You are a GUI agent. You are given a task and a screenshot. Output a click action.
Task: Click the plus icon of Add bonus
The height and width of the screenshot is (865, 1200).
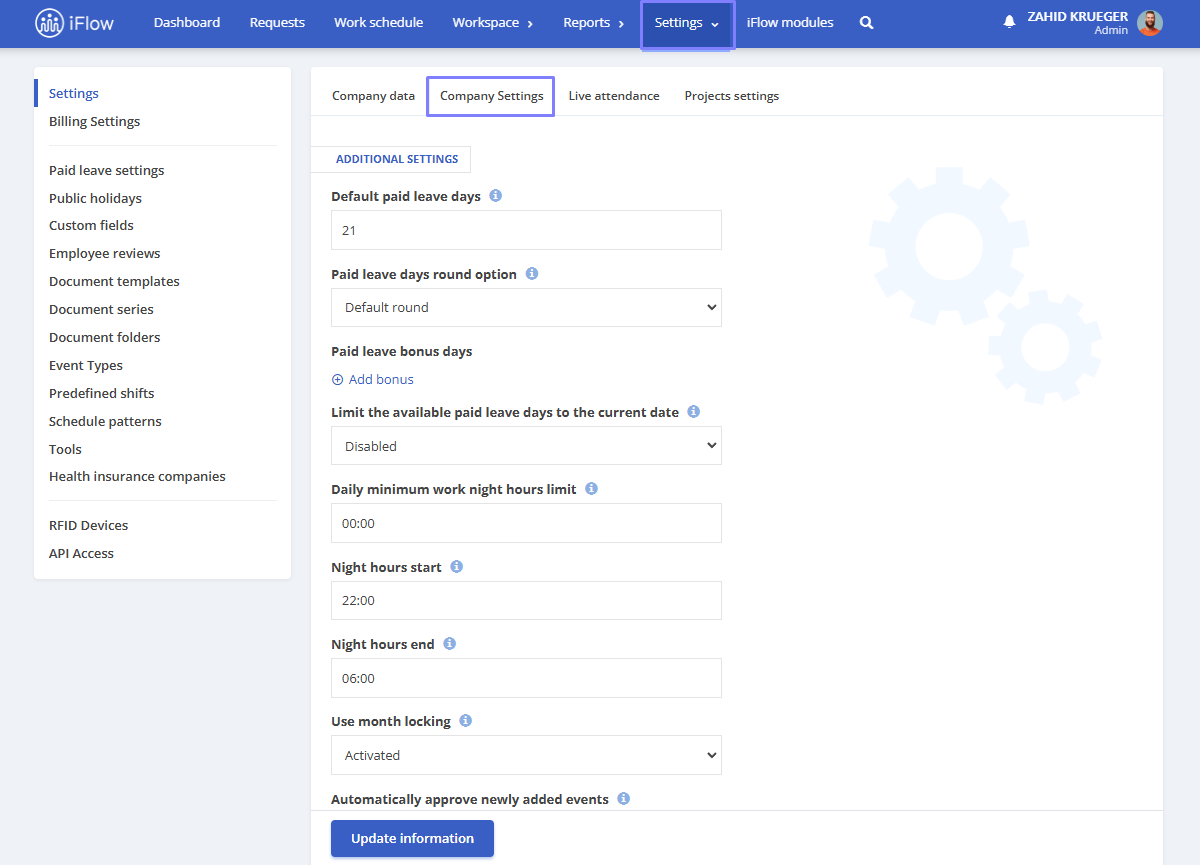337,380
